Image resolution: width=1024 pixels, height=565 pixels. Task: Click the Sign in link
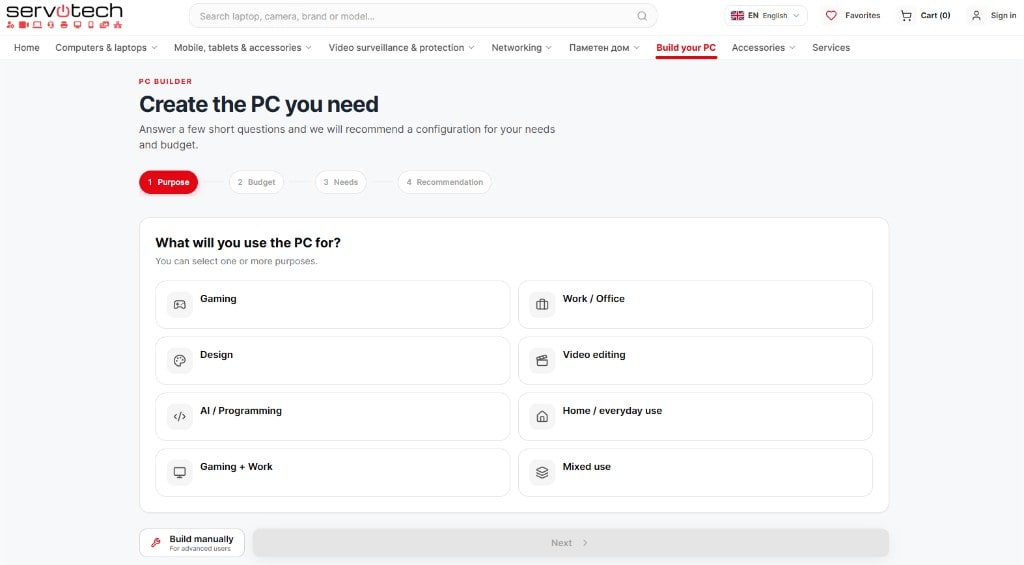pyautogui.click(x=993, y=16)
